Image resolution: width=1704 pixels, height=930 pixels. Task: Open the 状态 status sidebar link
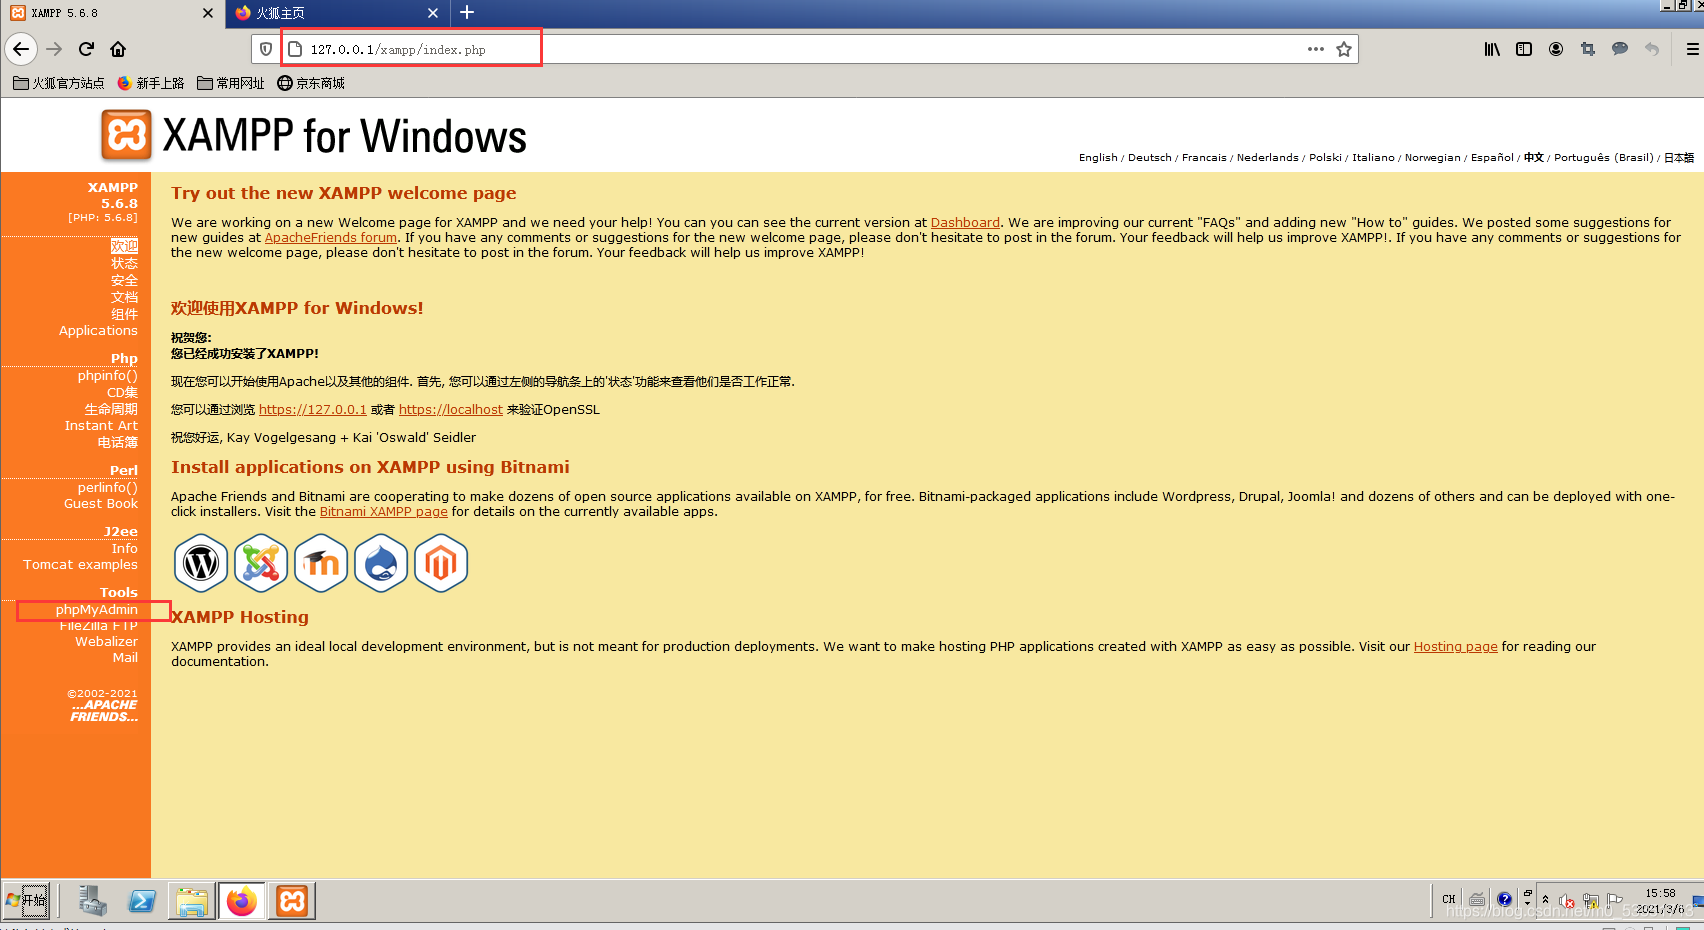124,263
